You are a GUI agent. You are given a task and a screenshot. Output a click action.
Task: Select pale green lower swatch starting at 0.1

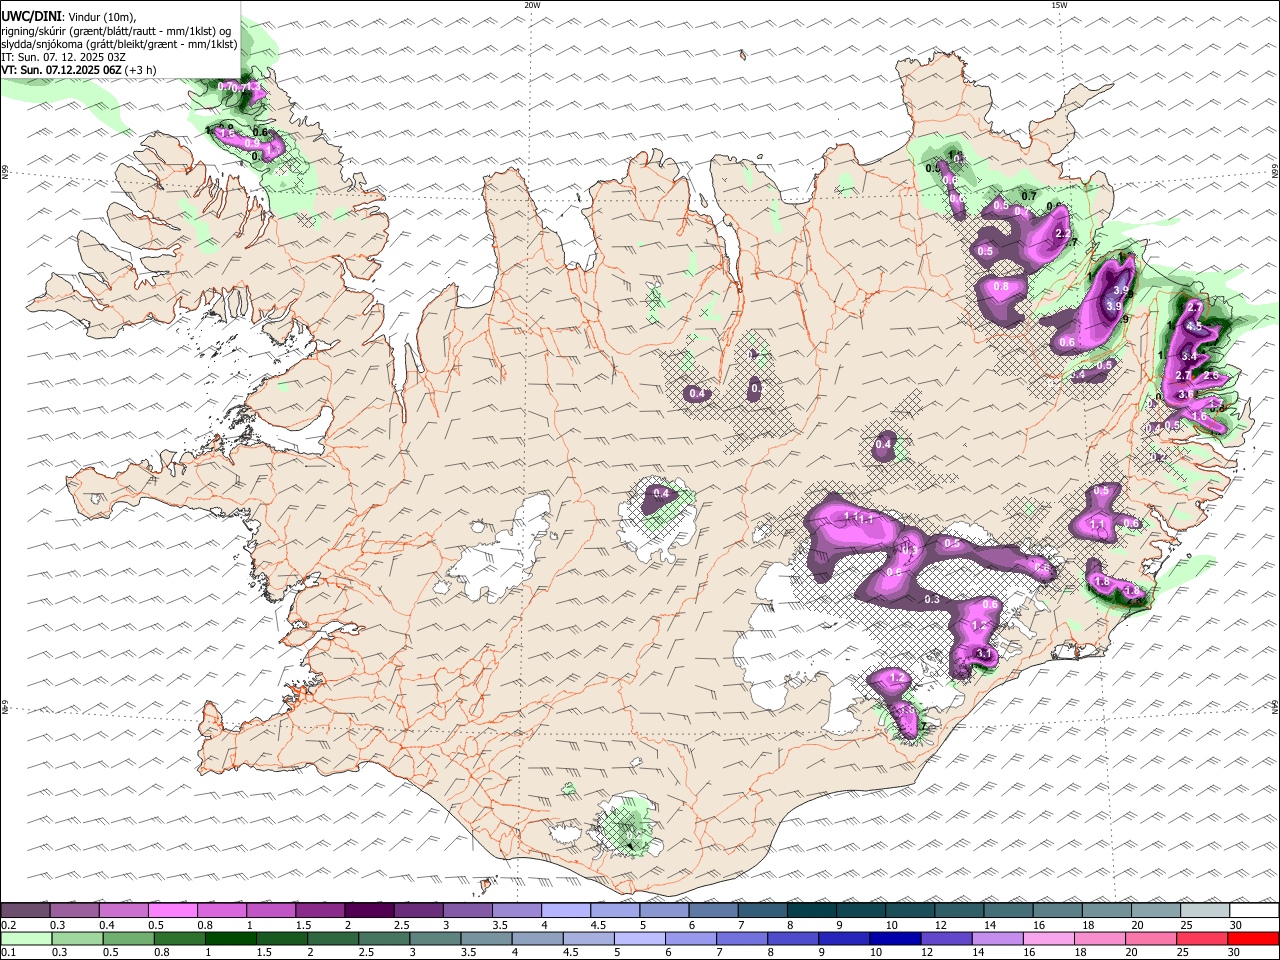(27, 939)
